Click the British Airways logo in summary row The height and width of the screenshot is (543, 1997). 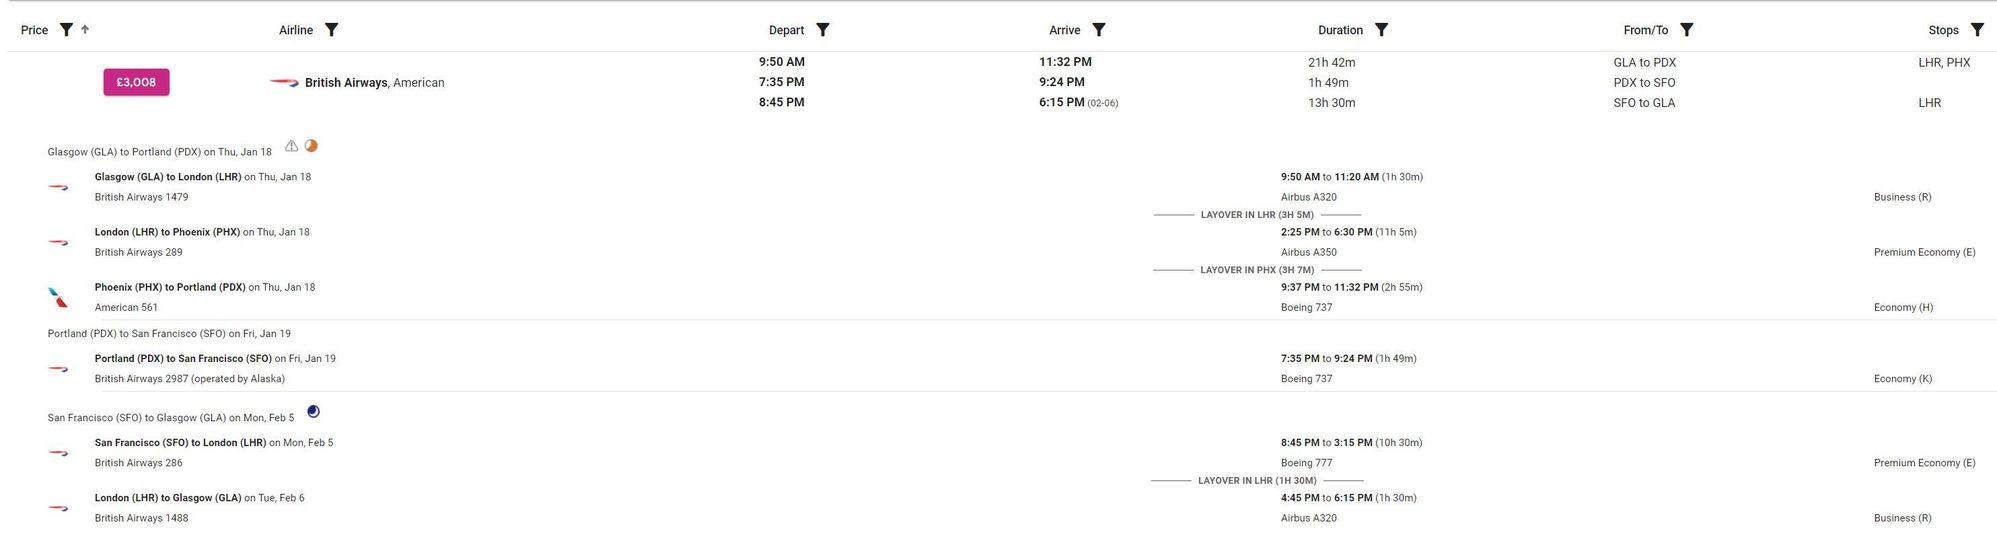point(284,83)
